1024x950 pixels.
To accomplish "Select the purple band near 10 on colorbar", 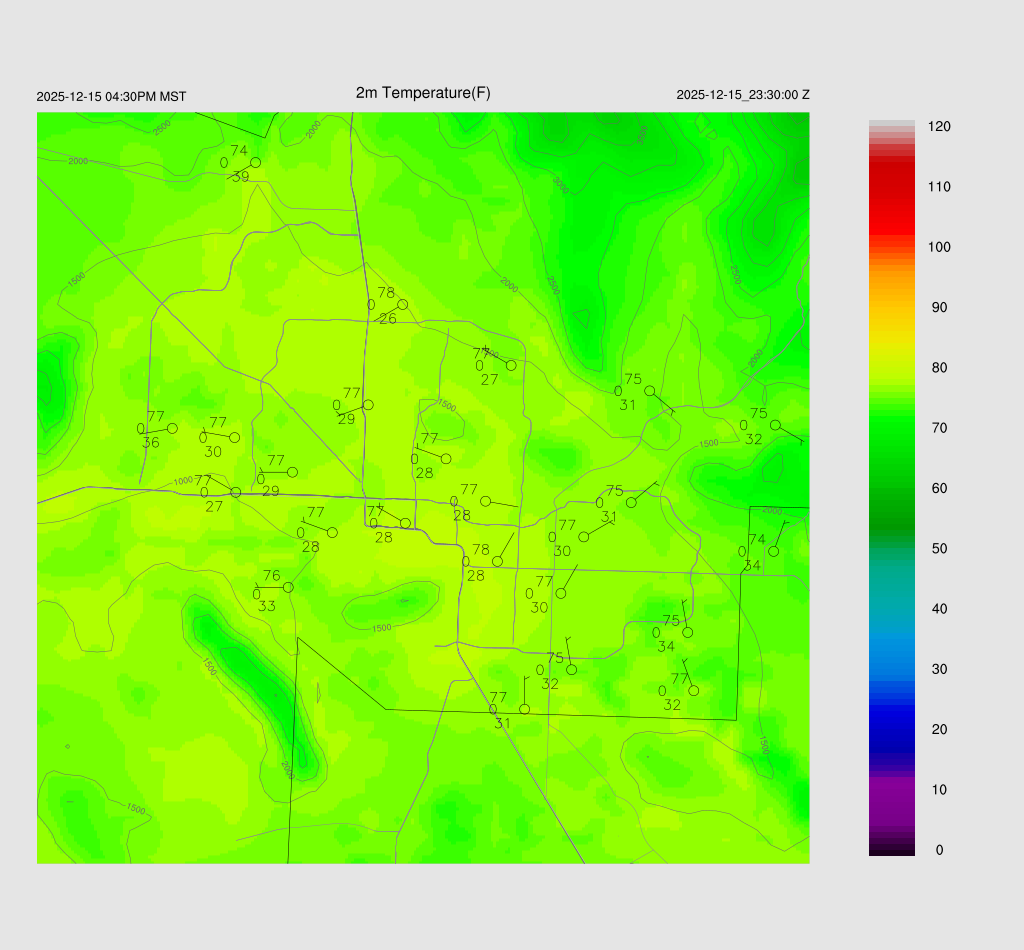I will [891, 790].
